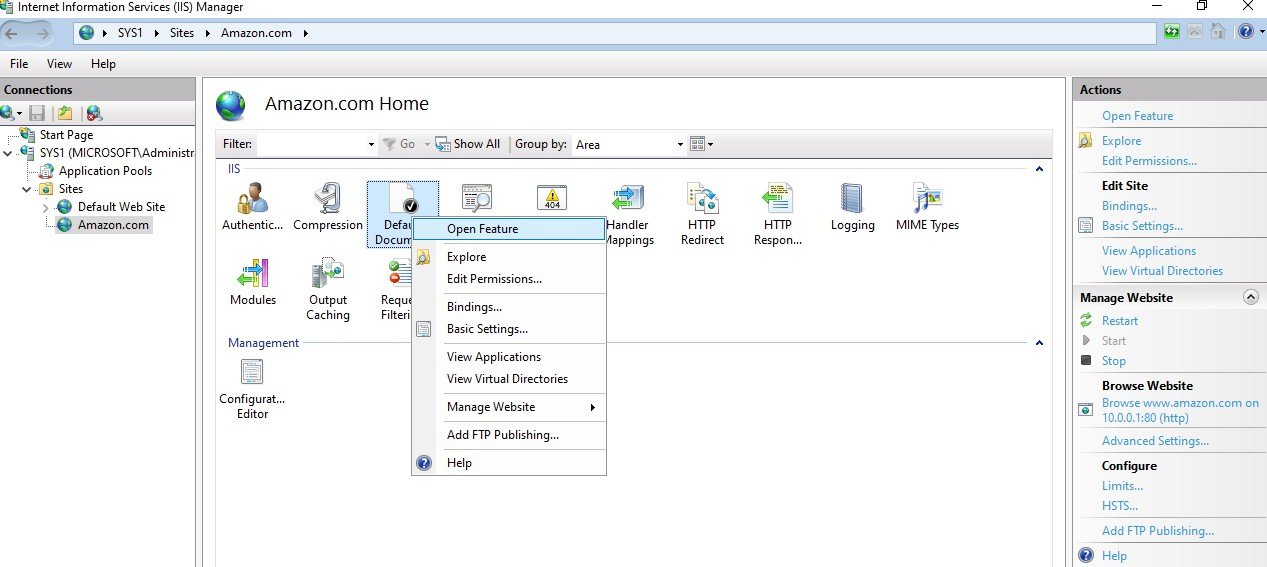The image size is (1267, 567).
Task: Select the Handler Mappings icon
Action: click(x=628, y=215)
